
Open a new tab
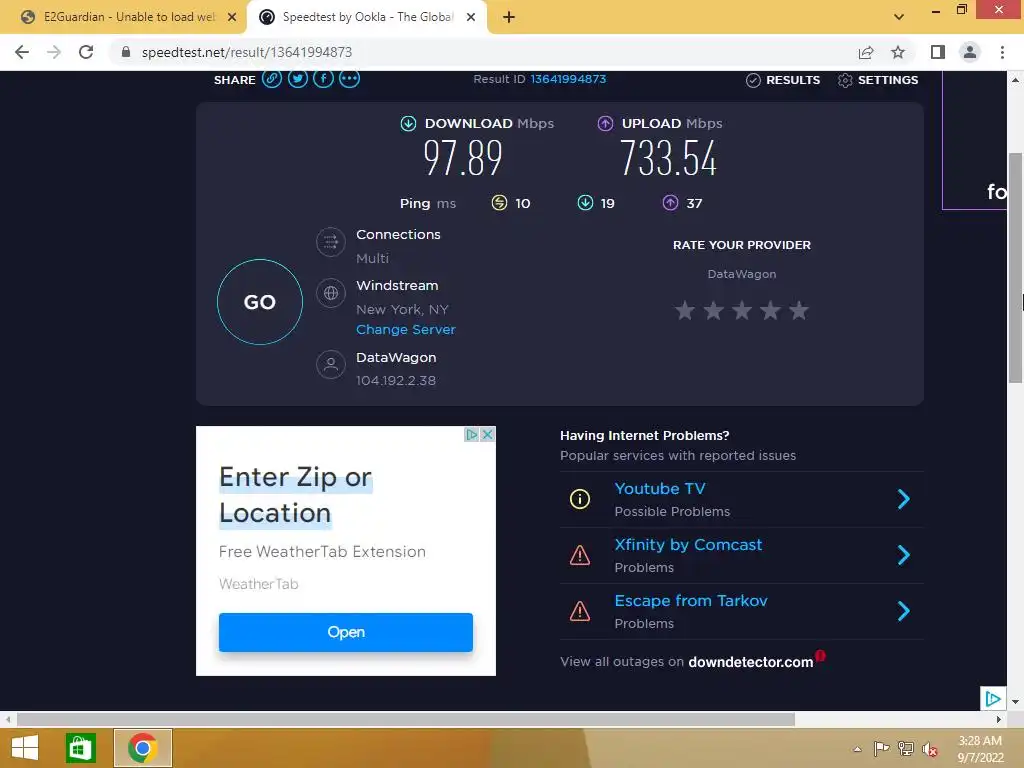(x=509, y=18)
